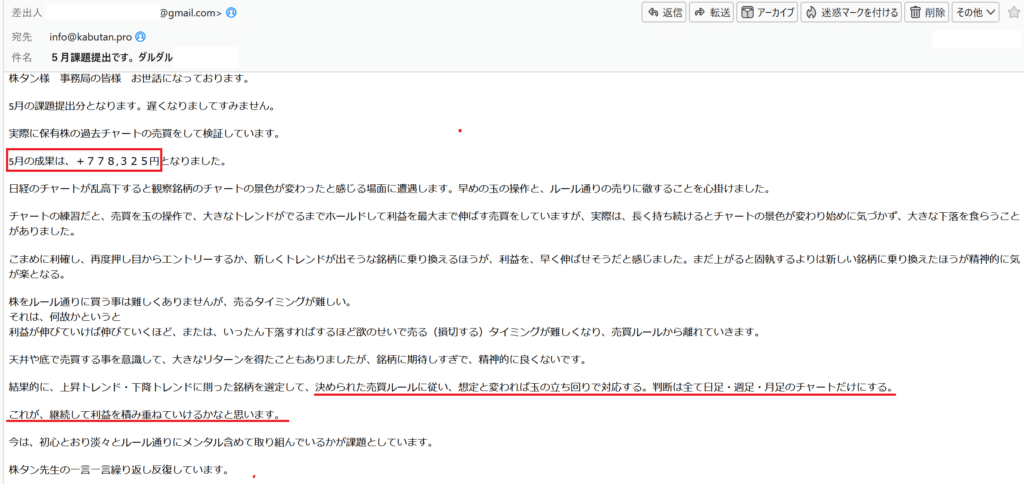Screen dimensions: 1024x484
Task: Delete the email with 削除 button
Action: click(x=927, y=12)
